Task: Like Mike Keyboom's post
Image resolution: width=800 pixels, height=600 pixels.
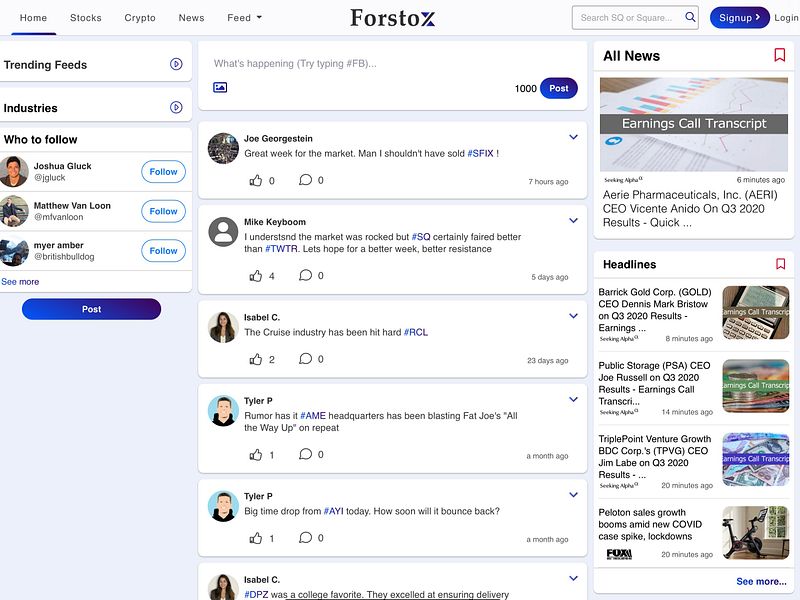Action: tap(256, 276)
